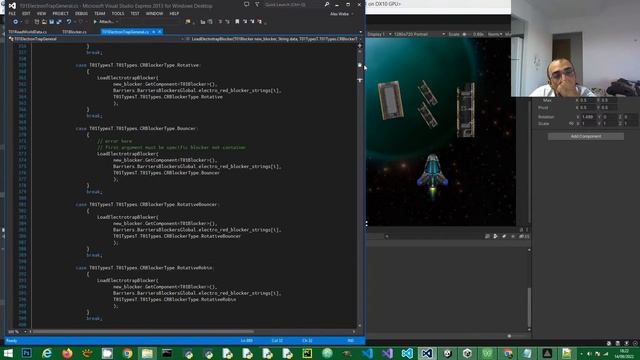Viewport: 640px width, 360px height.
Task: Click 'case T01TypesT.T01Types.CRBlockerType.Bouncer:' code line
Action: pyautogui.click(x=136, y=128)
